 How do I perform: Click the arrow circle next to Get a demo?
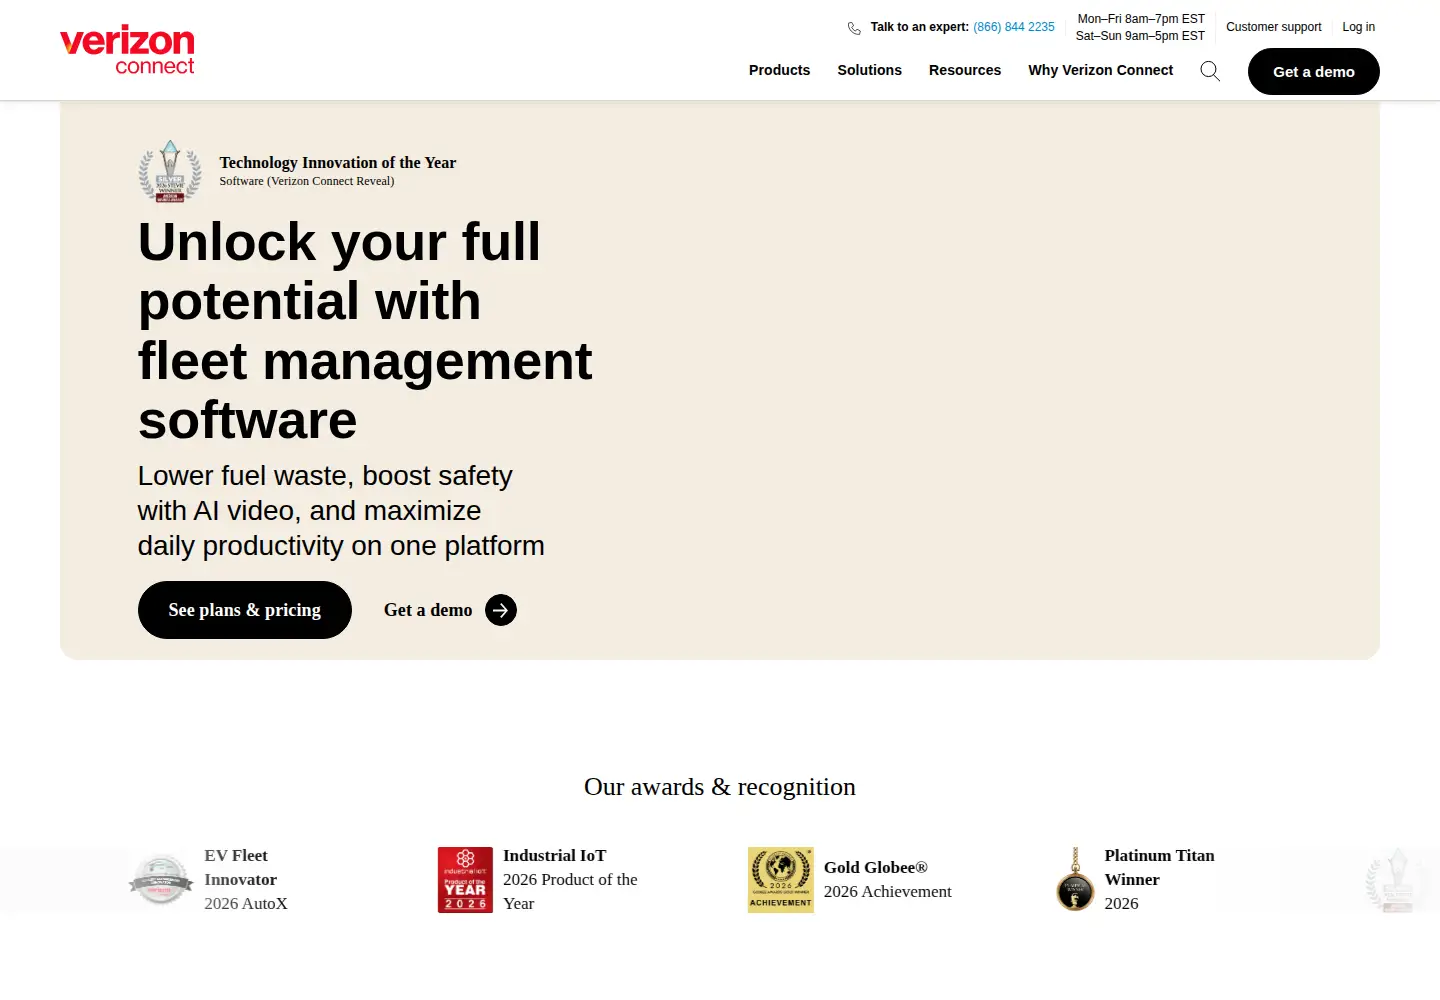coord(501,610)
